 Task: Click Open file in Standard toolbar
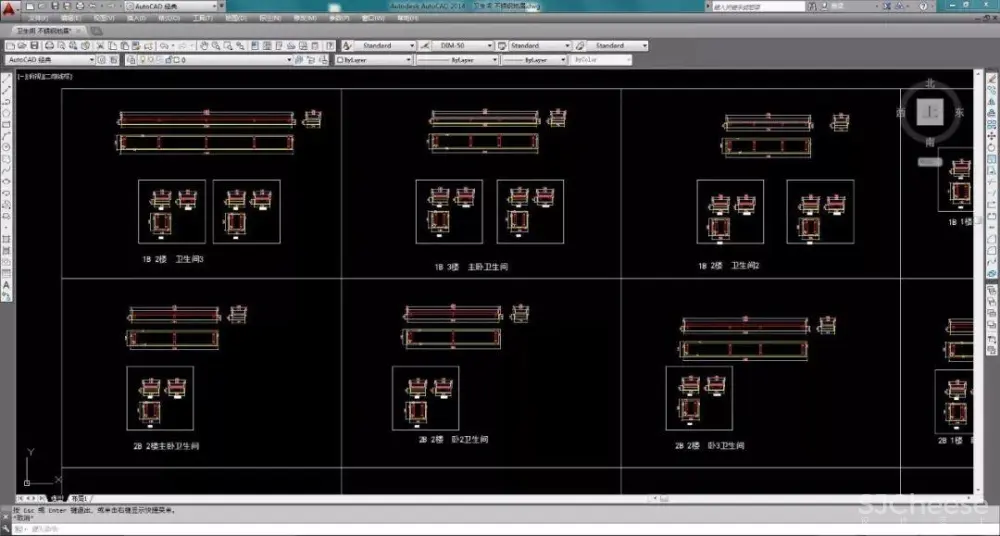[x=22, y=46]
